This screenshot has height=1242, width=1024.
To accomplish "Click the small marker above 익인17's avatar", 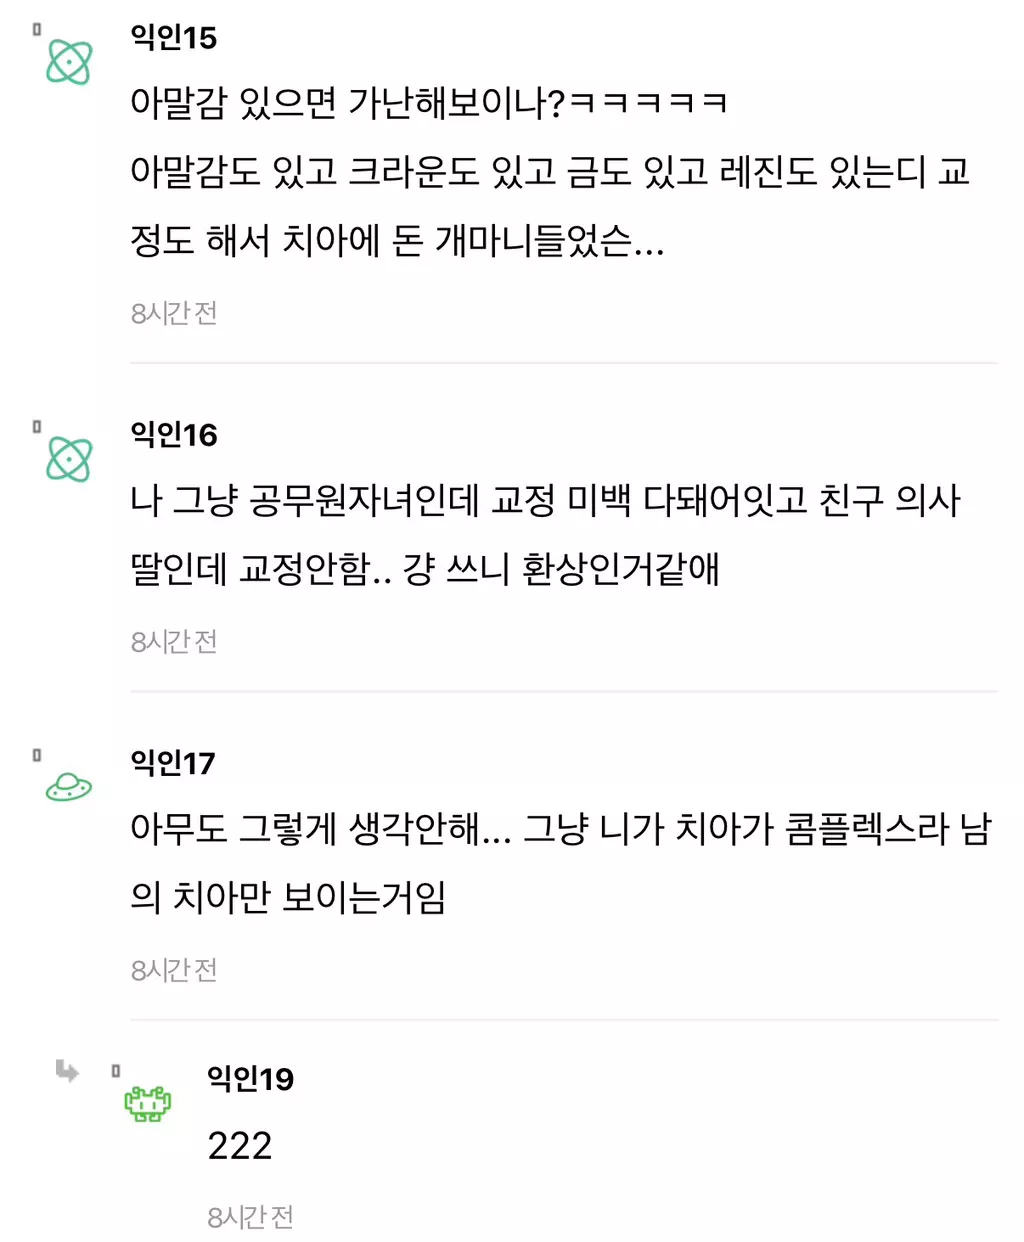I will pos(37,755).
